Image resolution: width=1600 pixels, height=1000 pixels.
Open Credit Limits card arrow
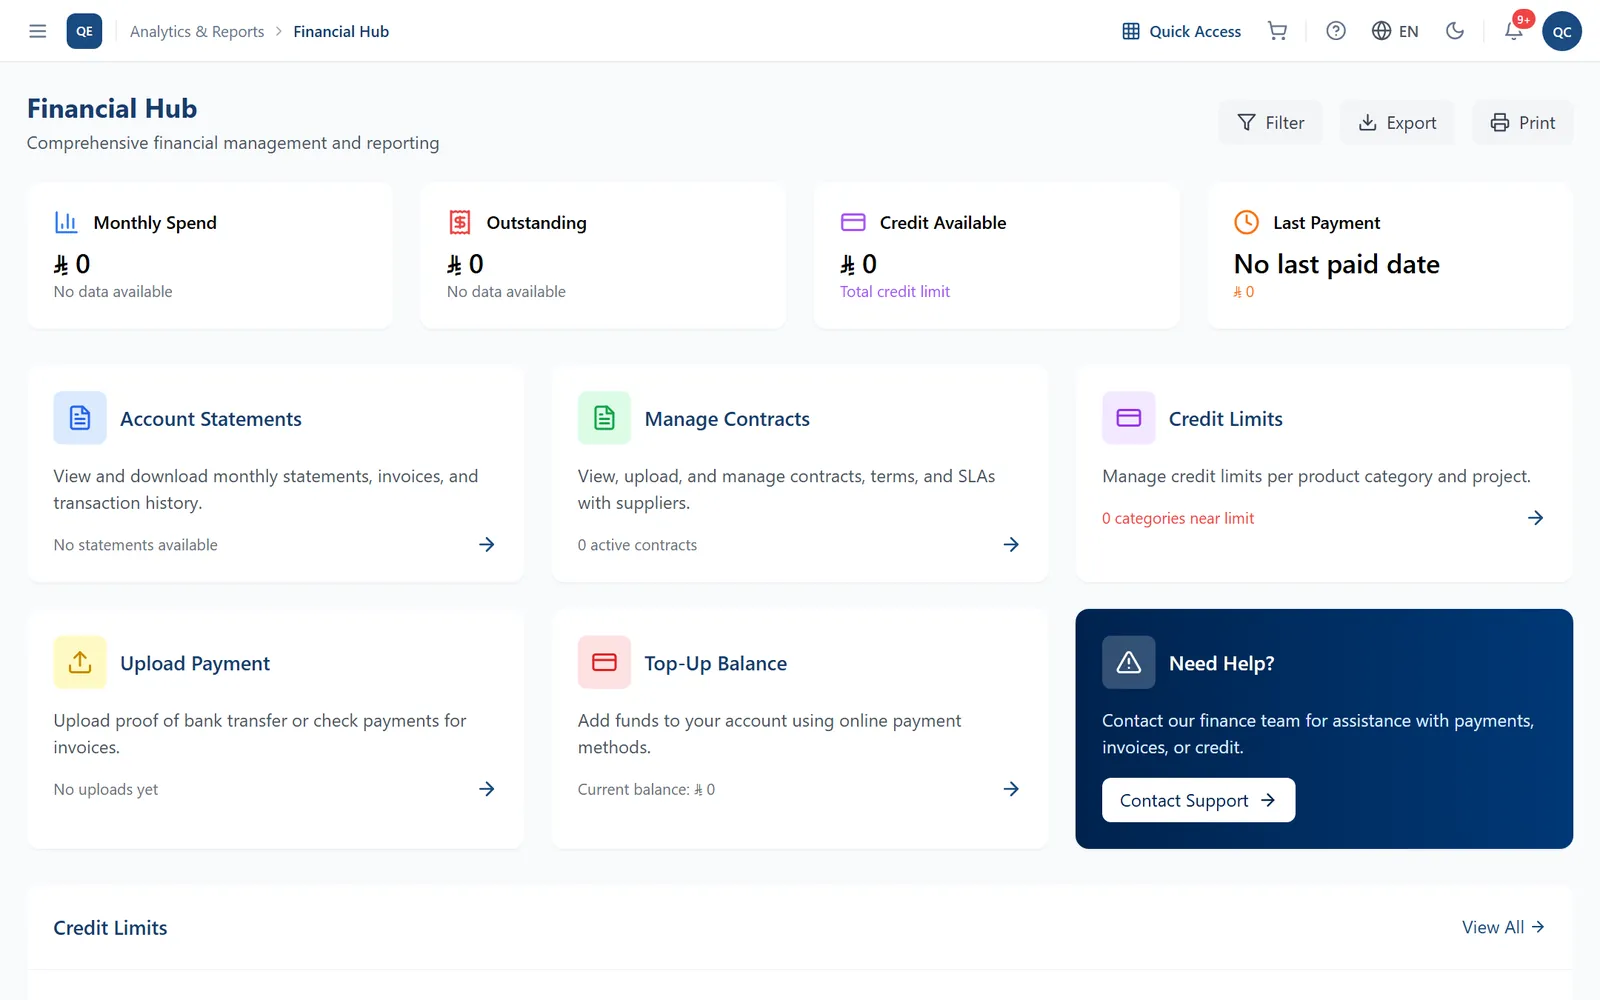1536,518
